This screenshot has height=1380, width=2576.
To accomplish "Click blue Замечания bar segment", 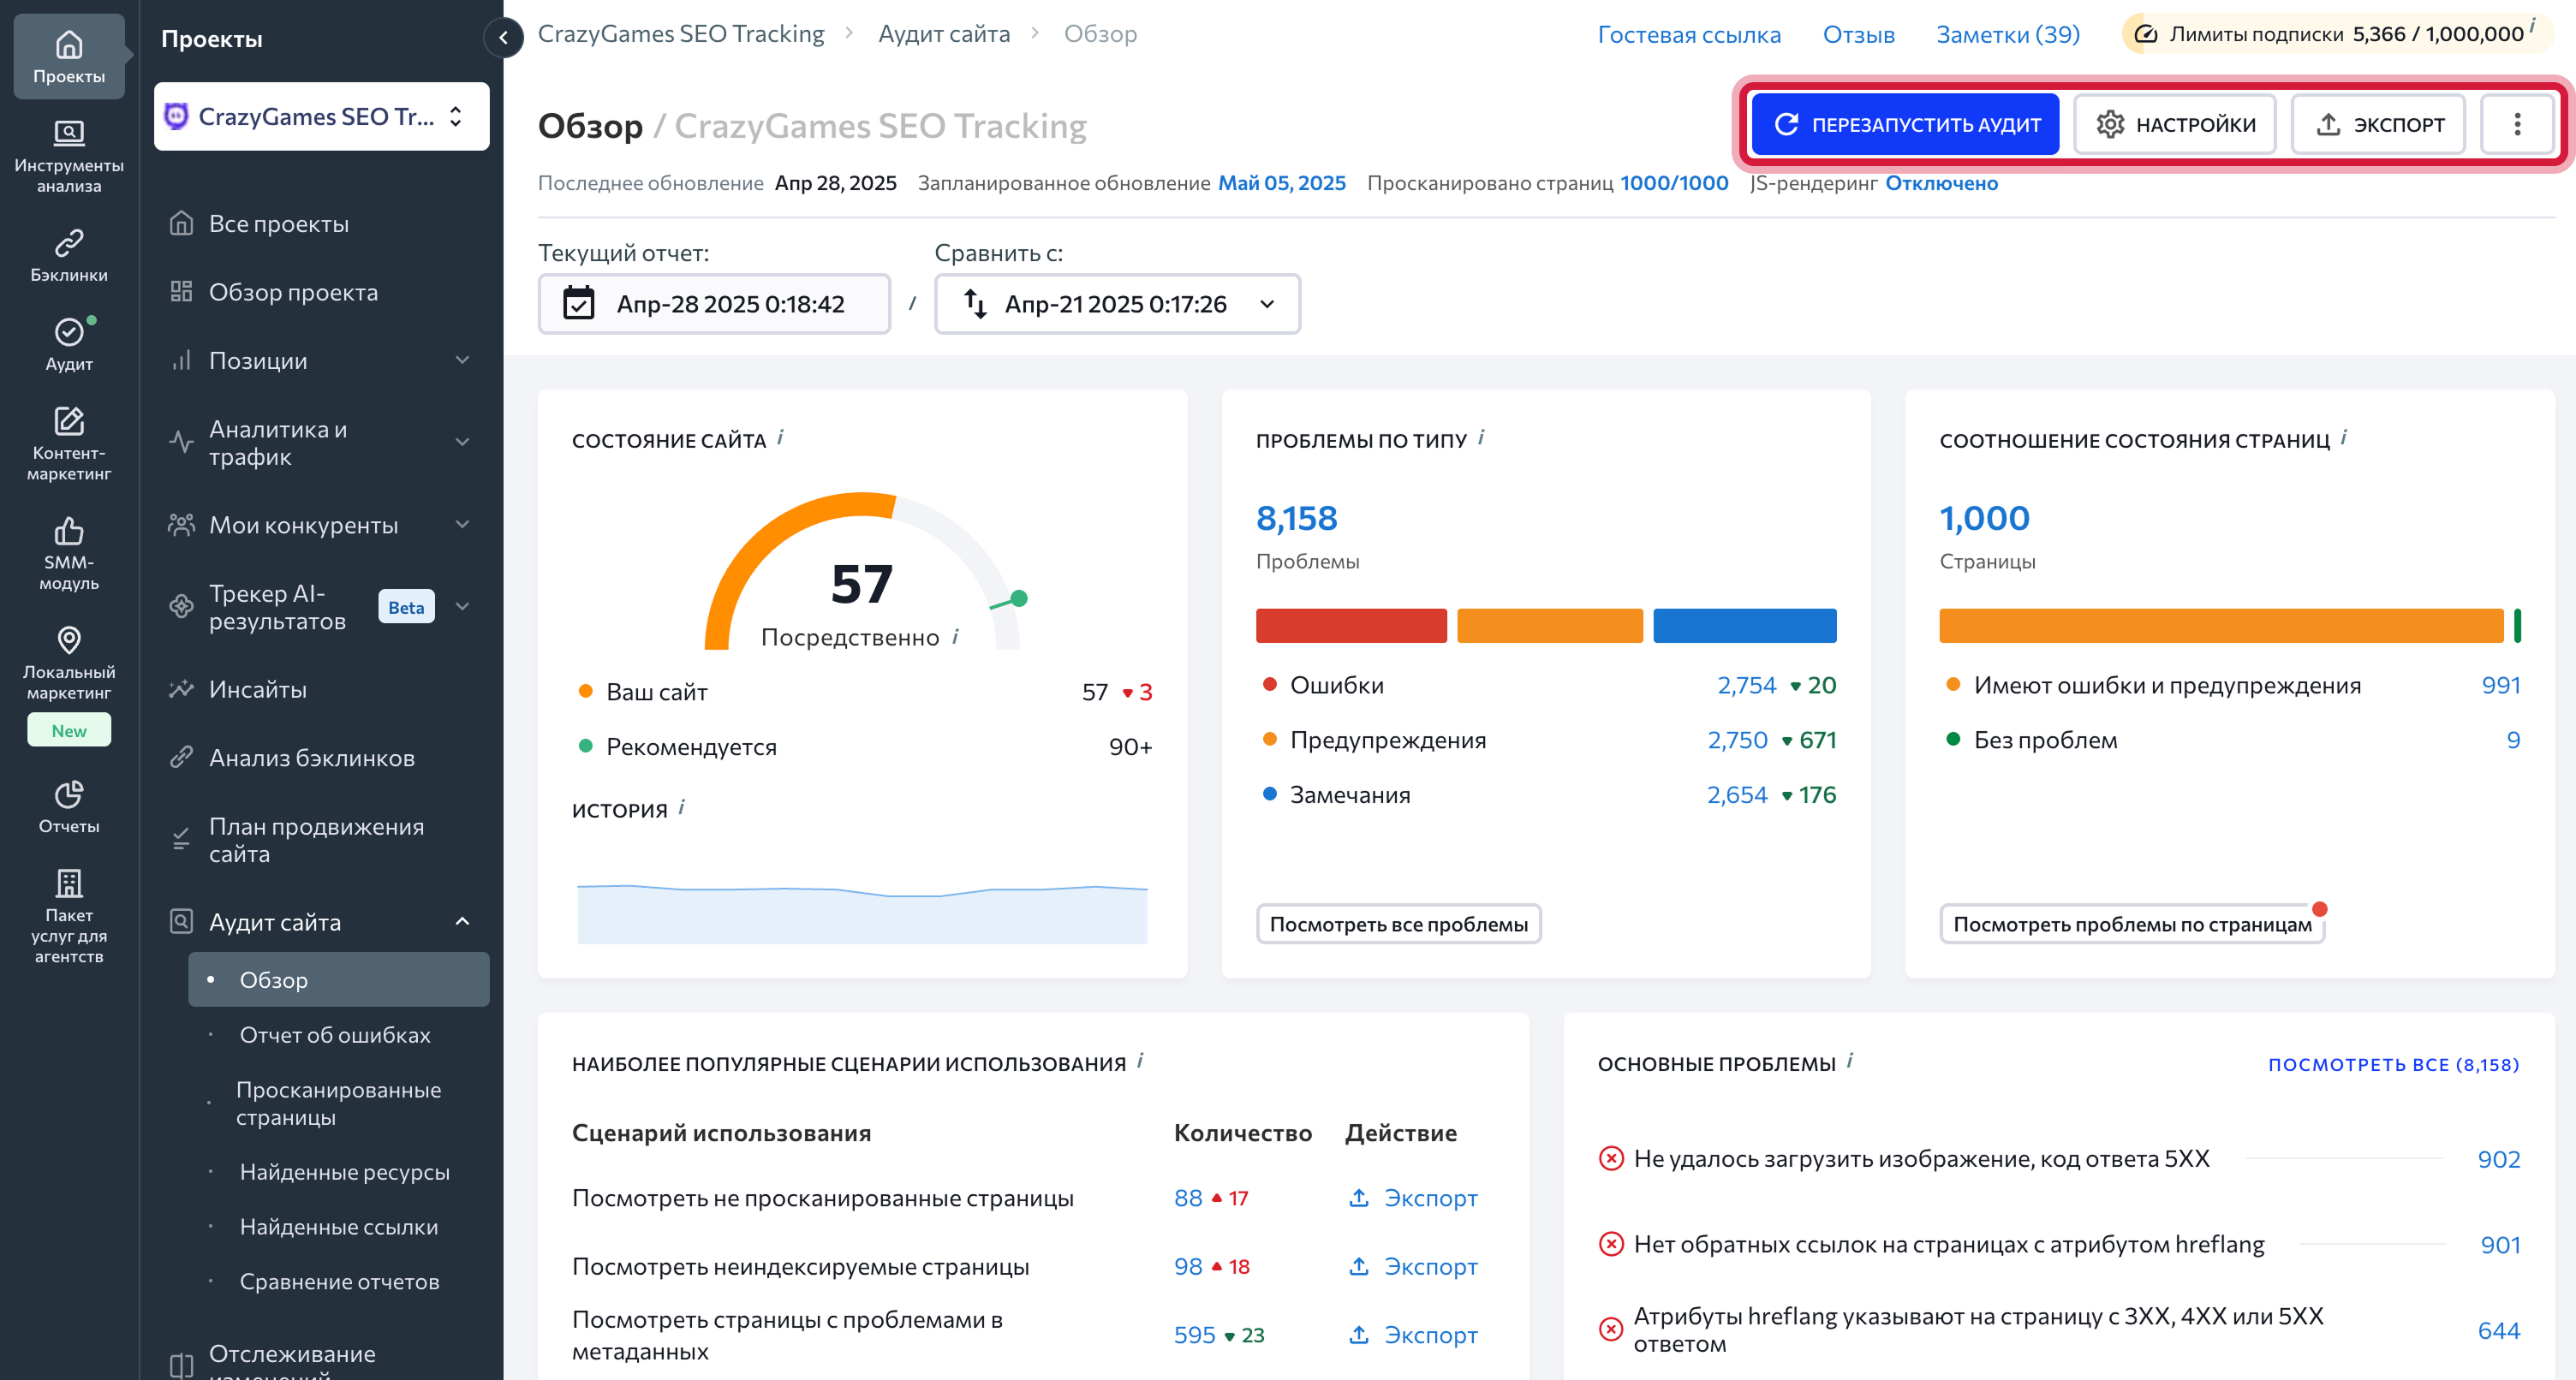I will coord(1744,625).
